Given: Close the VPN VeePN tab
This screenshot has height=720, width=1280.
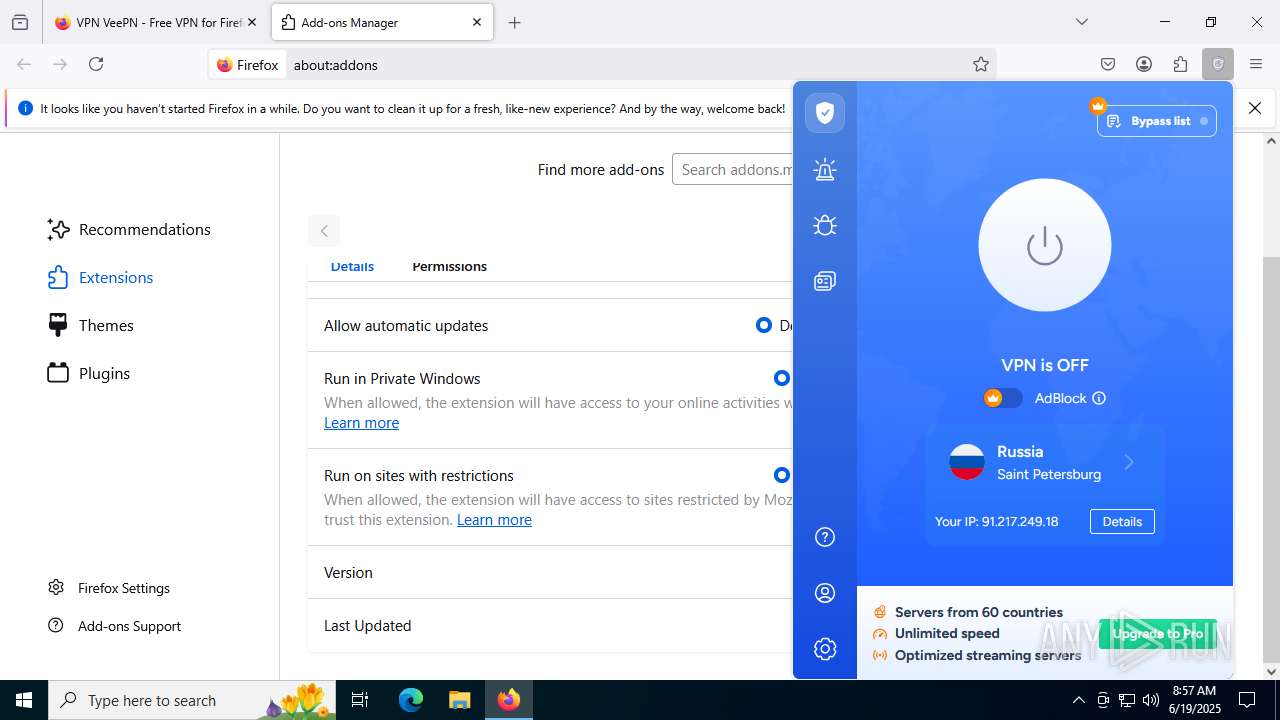Looking at the screenshot, I should point(251,23).
